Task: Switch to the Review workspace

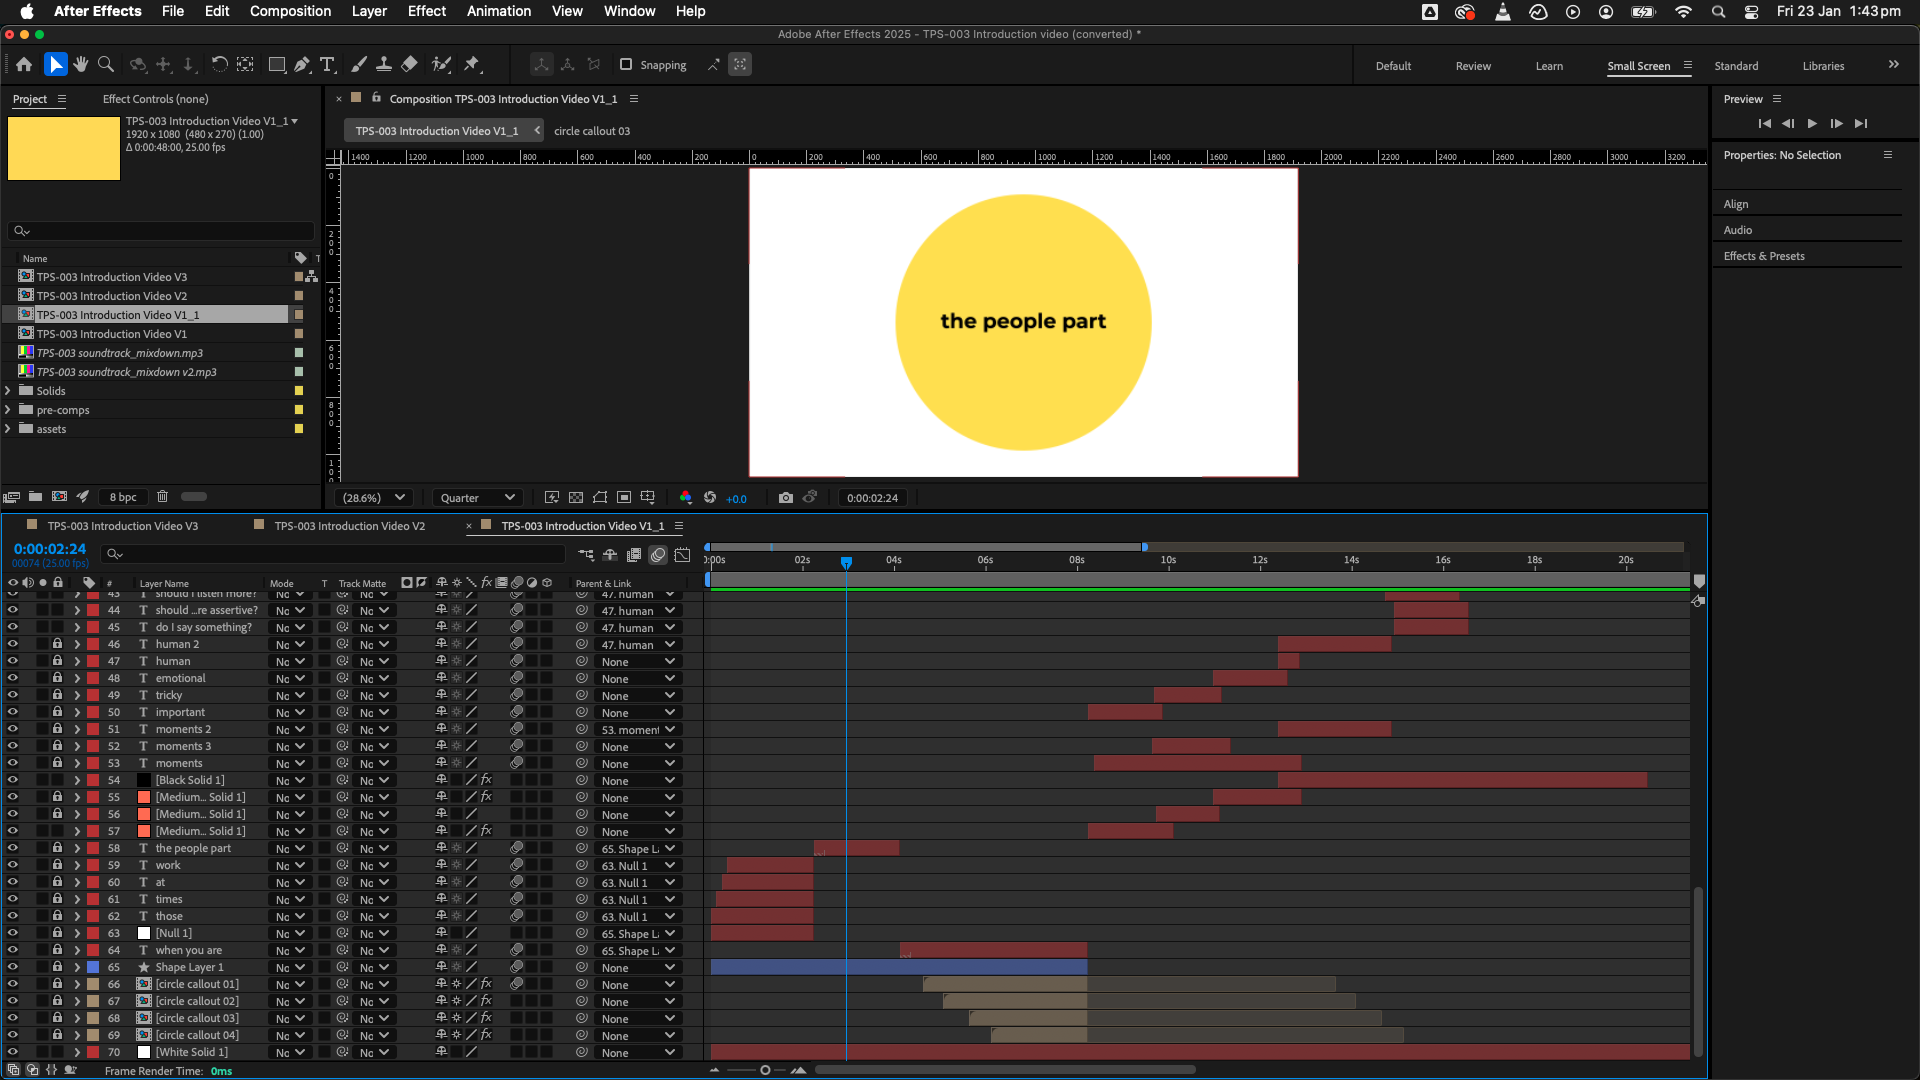Action: (x=1472, y=66)
